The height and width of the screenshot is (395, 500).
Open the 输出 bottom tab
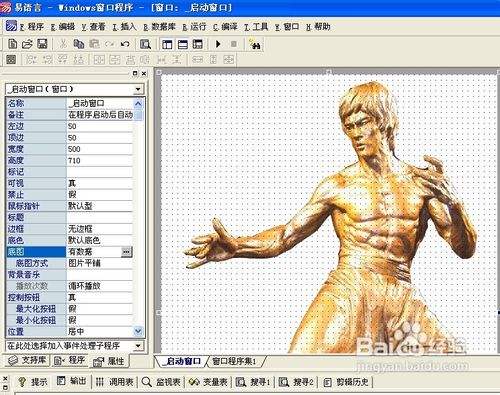71,381
